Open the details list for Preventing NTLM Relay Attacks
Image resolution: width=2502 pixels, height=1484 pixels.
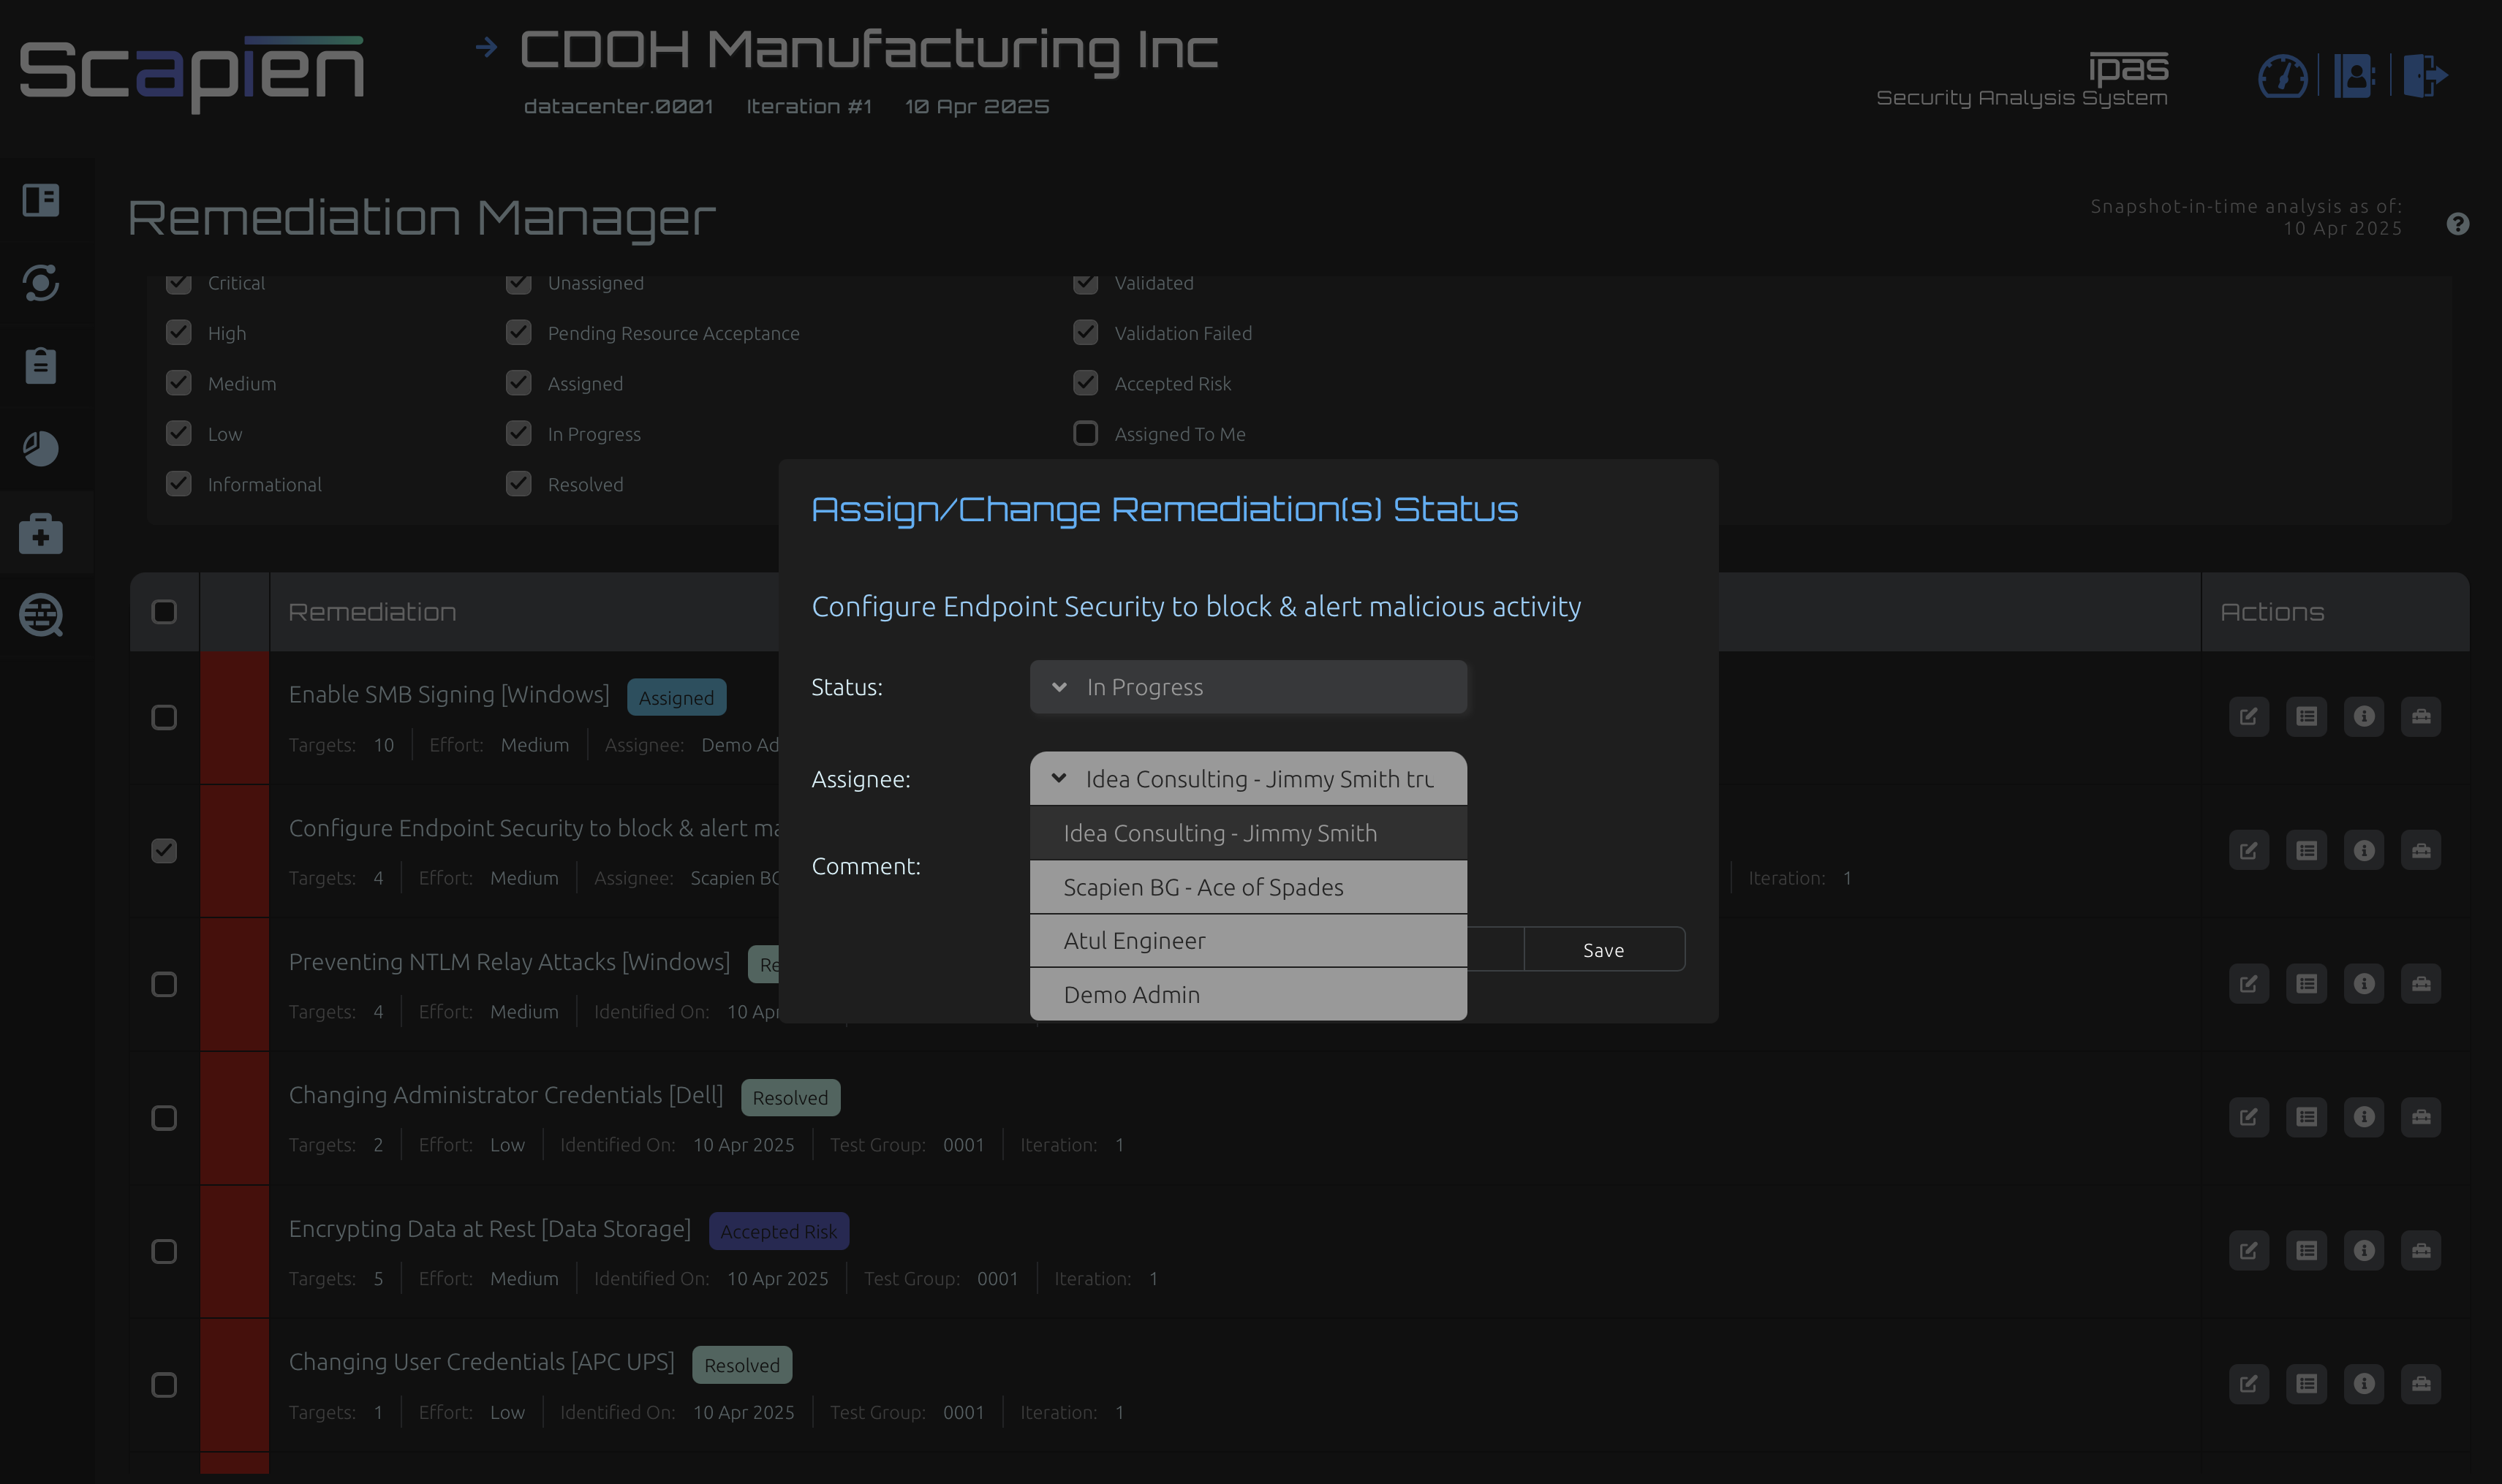click(2306, 983)
